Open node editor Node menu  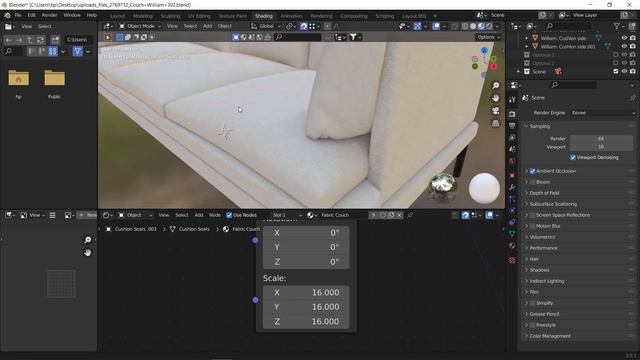215,215
